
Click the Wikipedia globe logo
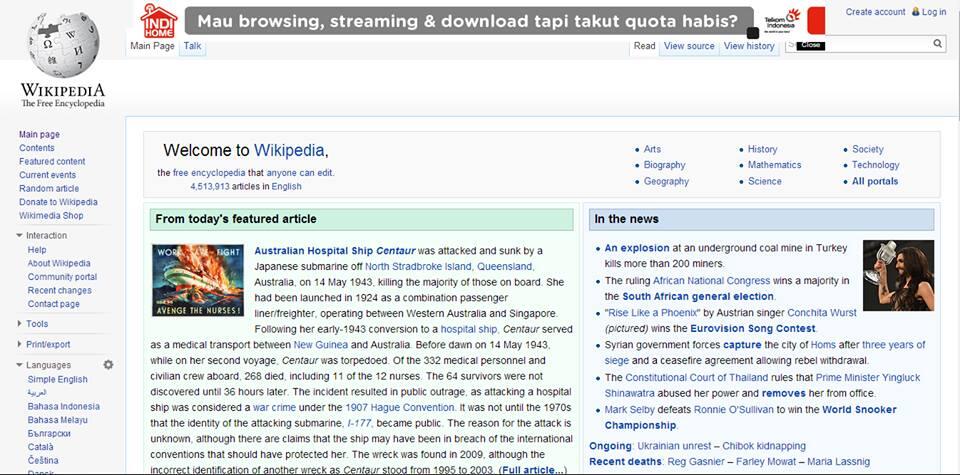[x=62, y=46]
